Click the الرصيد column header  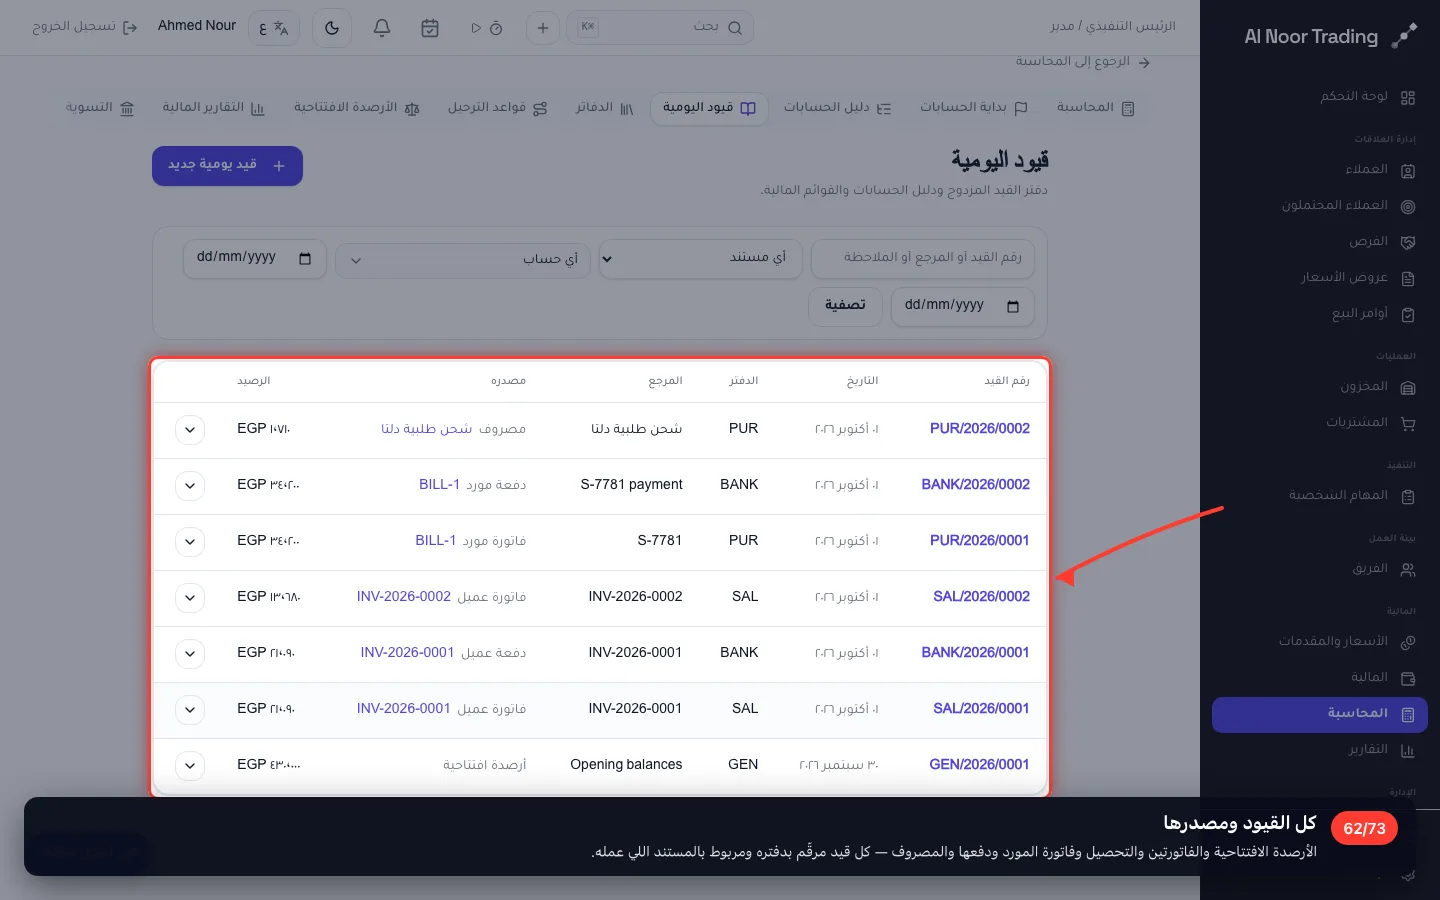[254, 381]
